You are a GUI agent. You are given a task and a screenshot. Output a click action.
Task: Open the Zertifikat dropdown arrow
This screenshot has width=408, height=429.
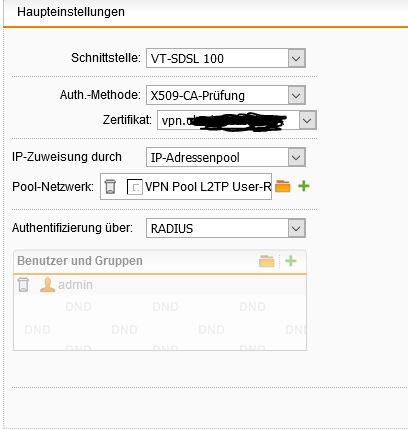pyautogui.click(x=307, y=120)
